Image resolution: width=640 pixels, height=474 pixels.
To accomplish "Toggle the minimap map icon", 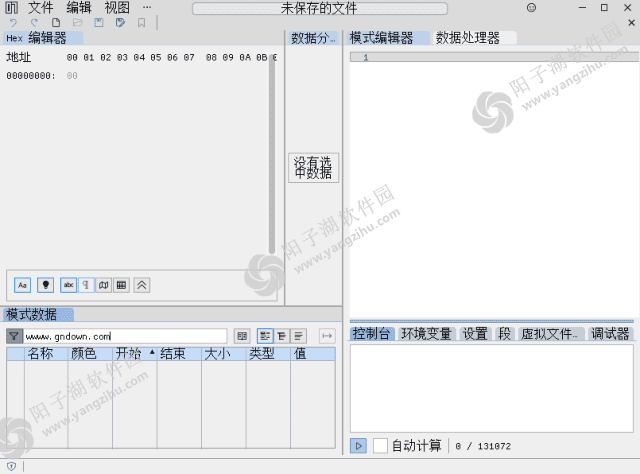I will pos(104,285).
